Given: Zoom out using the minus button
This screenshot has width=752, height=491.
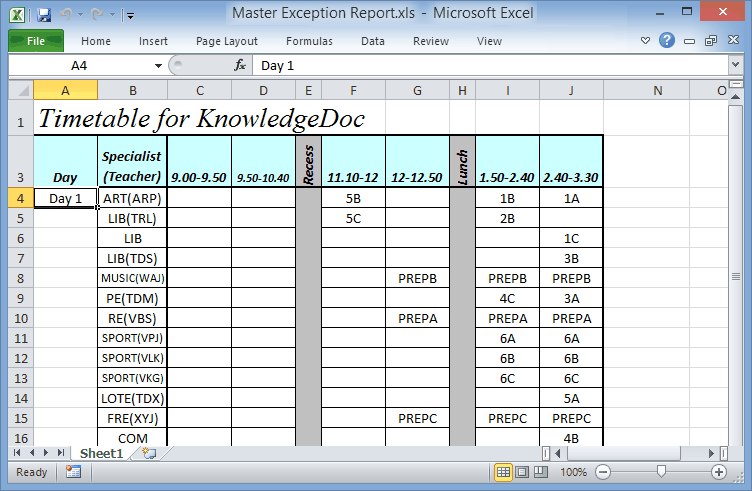Looking at the screenshot, I should point(603,472).
